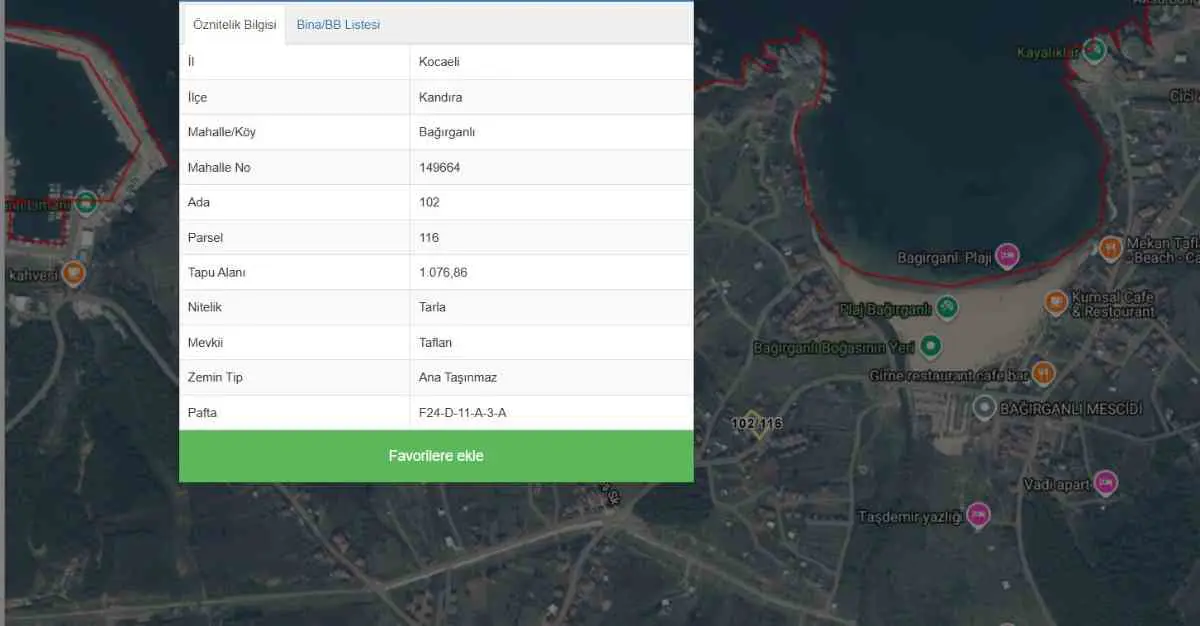Click the 102/116 parcel label on map
The image size is (1200, 626).
(x=757, y=424)
